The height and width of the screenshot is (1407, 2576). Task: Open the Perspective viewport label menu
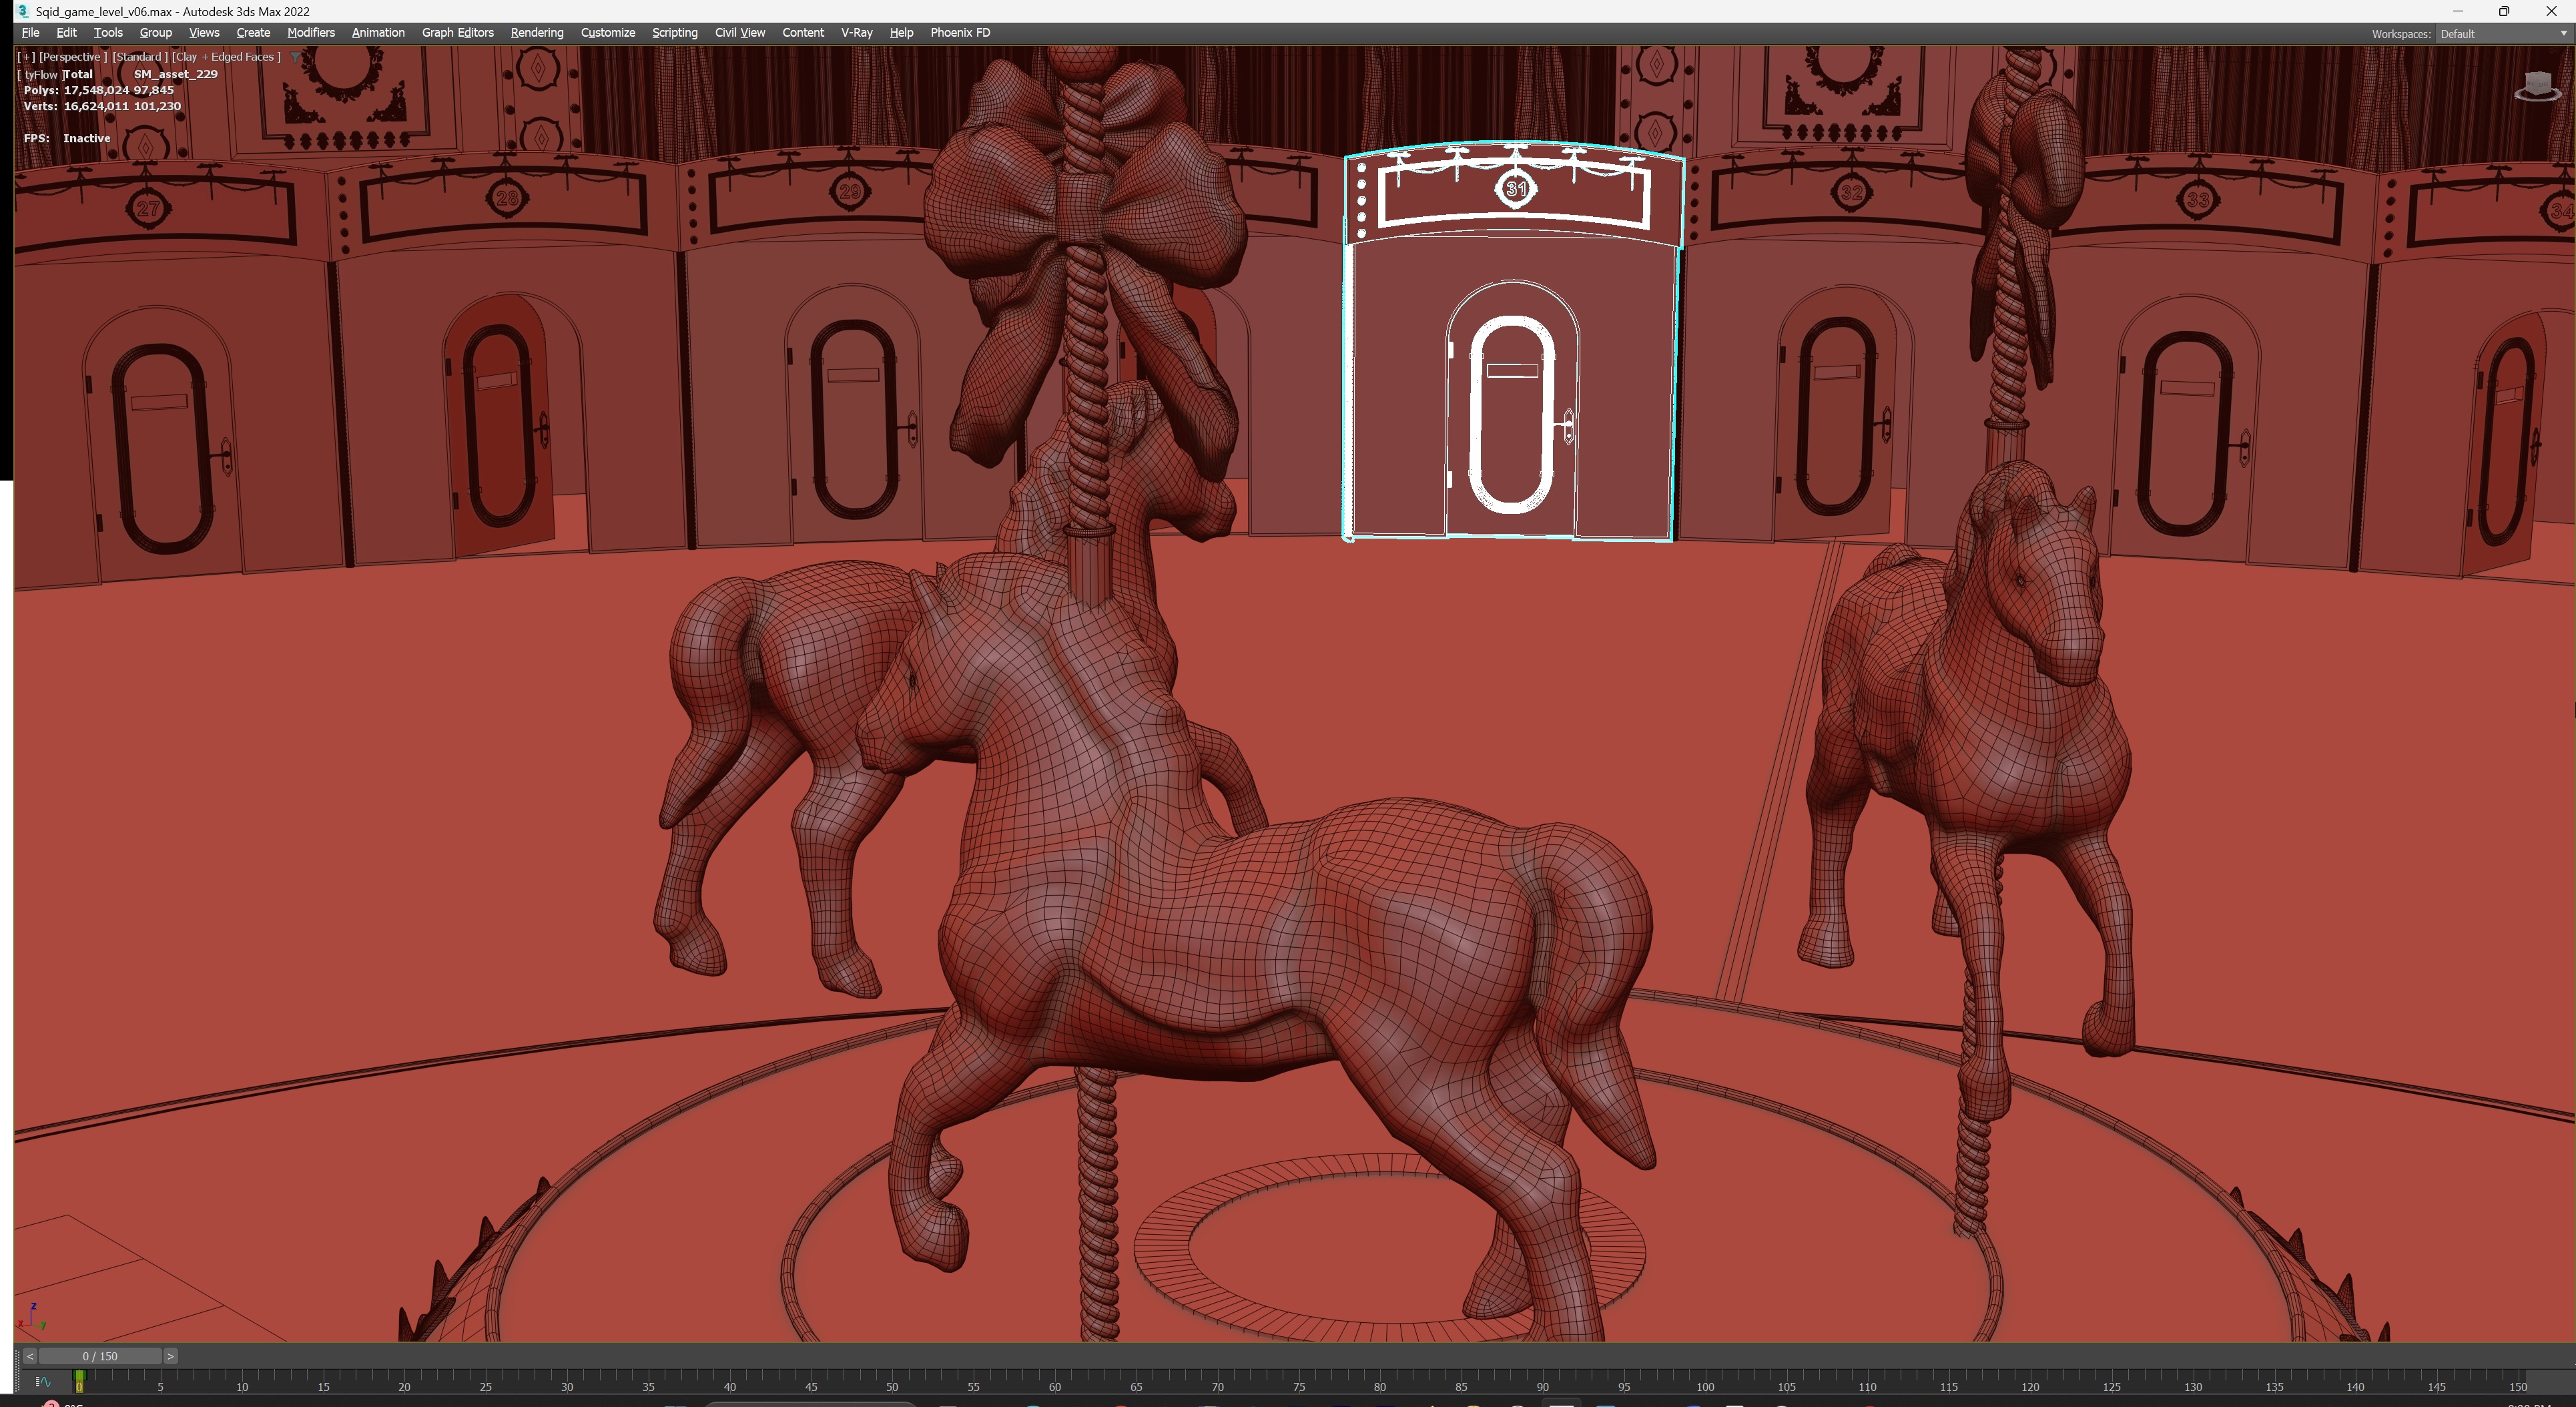point(72,57)
